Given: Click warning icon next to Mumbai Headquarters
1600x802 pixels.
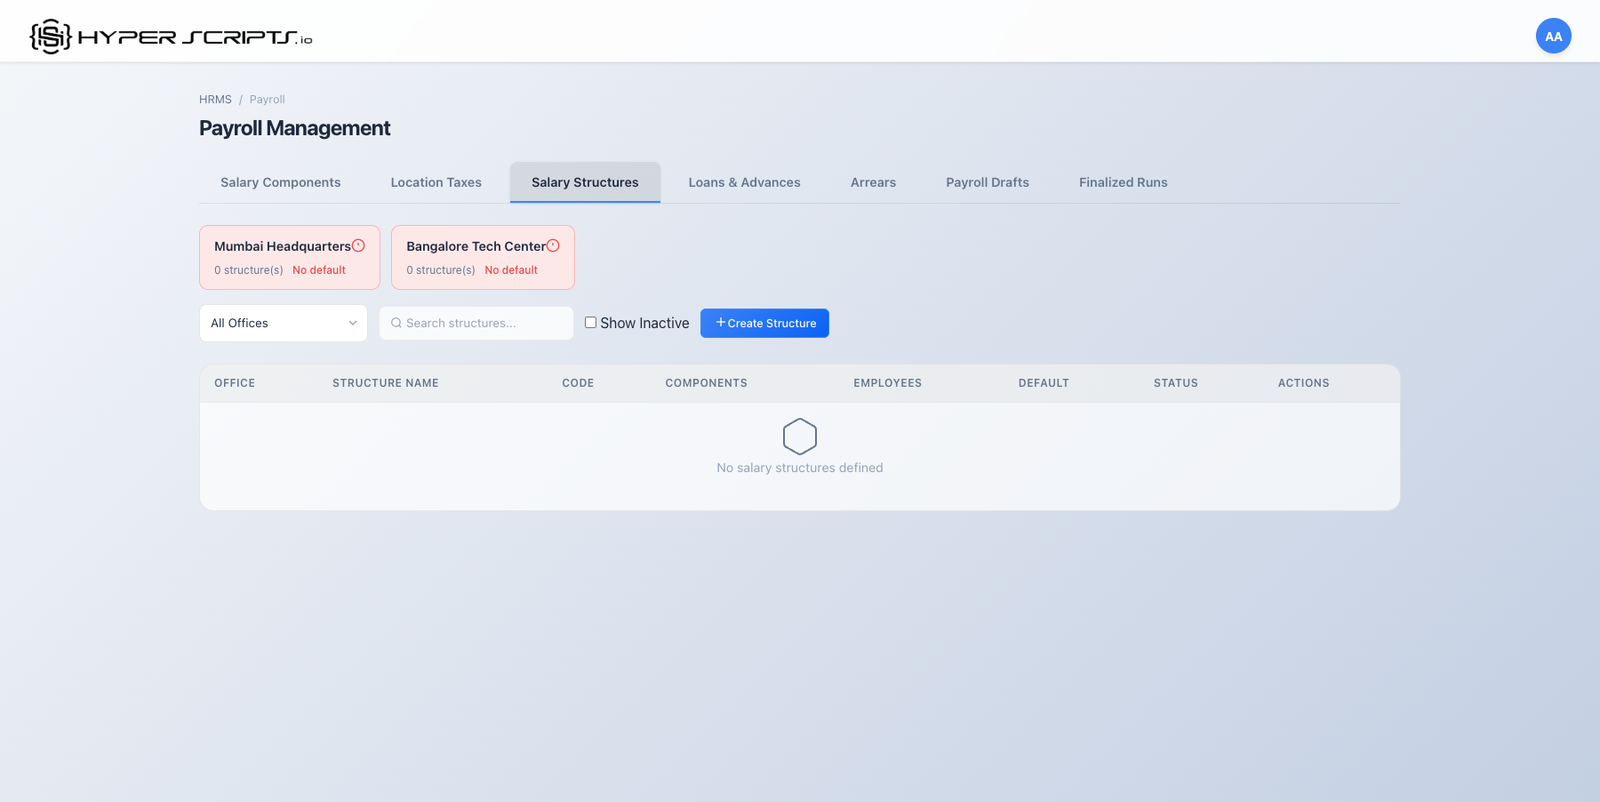Looking at the screenshot, I should click(x=358, y=246).
